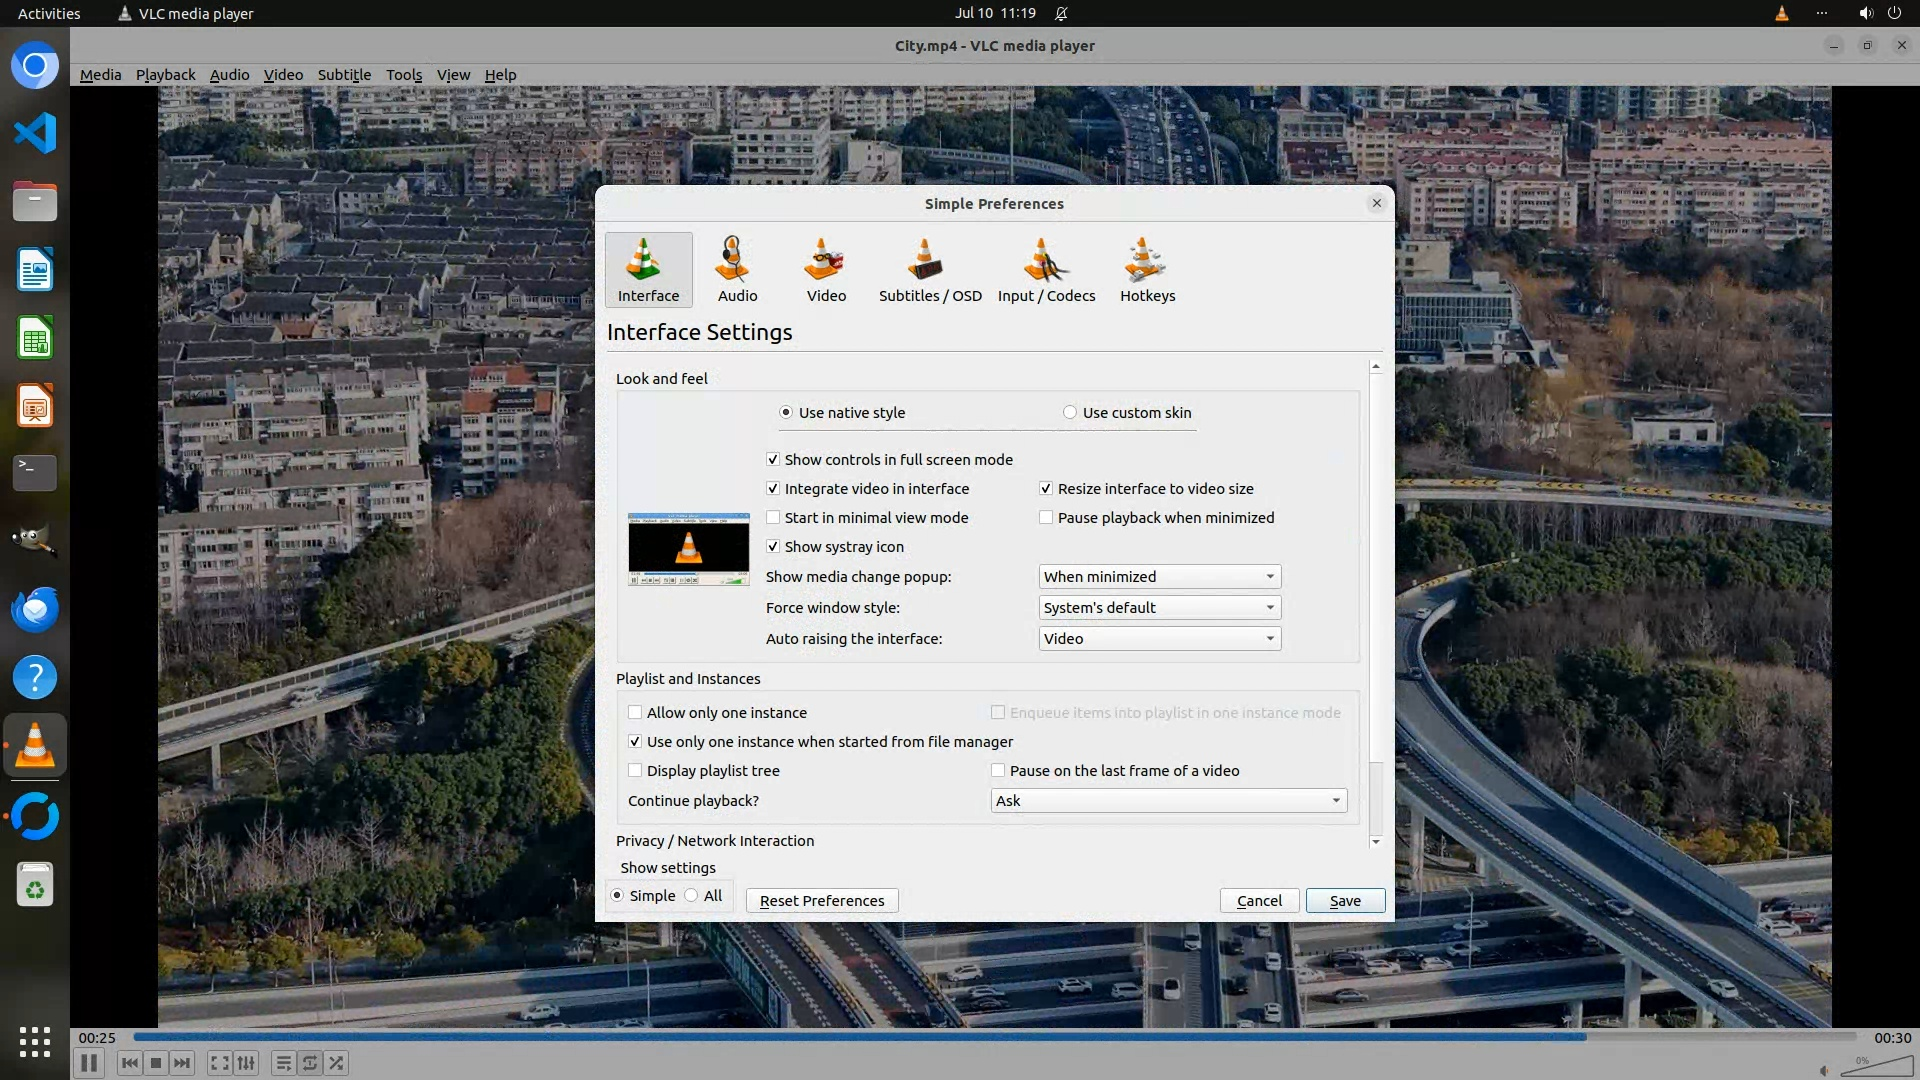Open the Continue playback dropdown
1920x1080 pixels.
tap(1168, 801)
